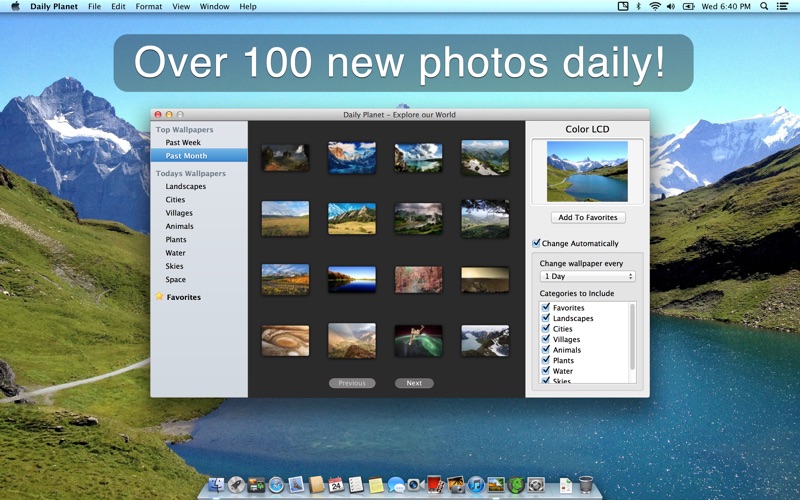Launch Launchpad rocket icon in Dock

pyautogui.click(x=236, y=484)
